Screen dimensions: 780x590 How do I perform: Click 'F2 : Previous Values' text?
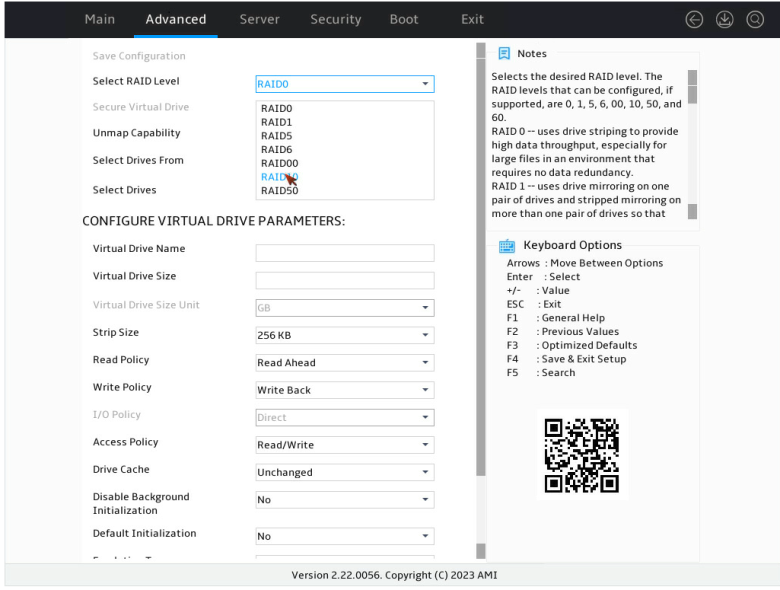(563, 332)
